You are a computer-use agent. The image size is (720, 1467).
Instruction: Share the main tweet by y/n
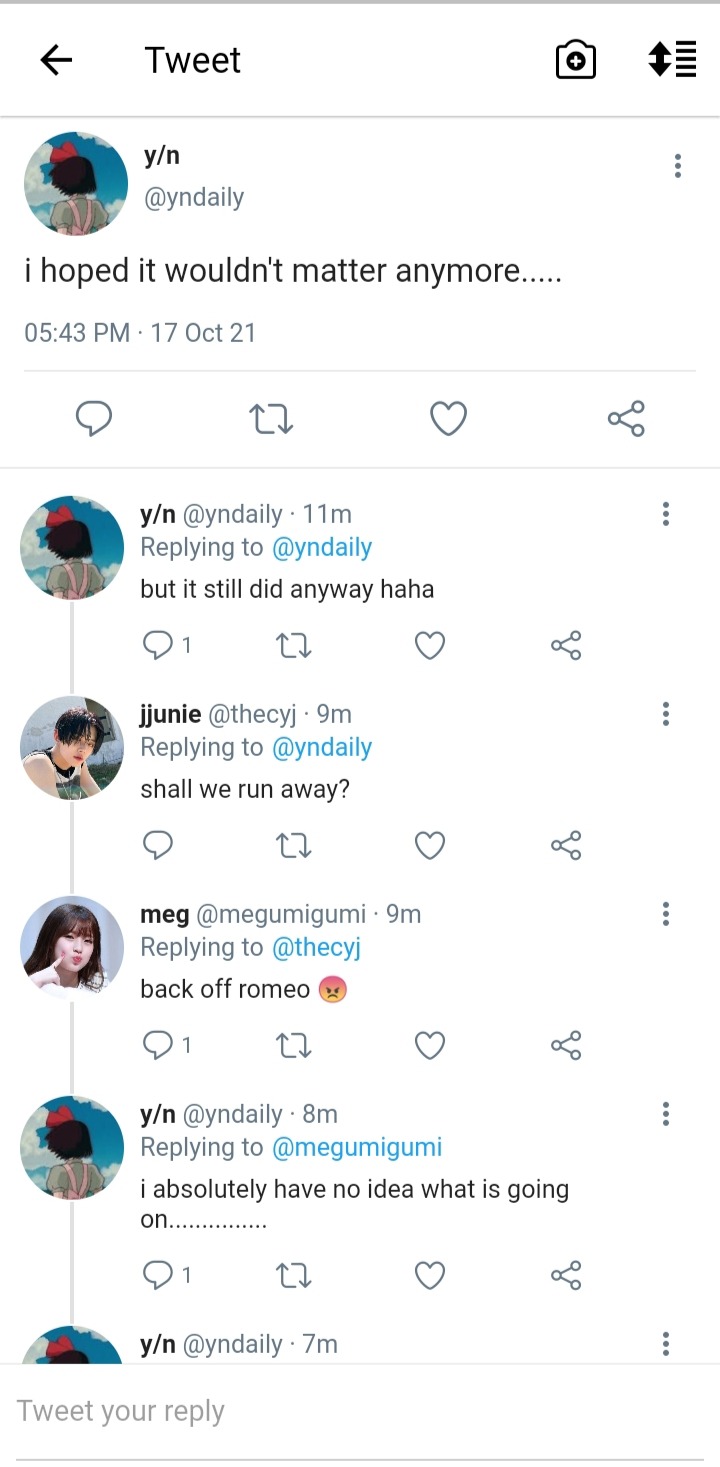tap(626, 419)
